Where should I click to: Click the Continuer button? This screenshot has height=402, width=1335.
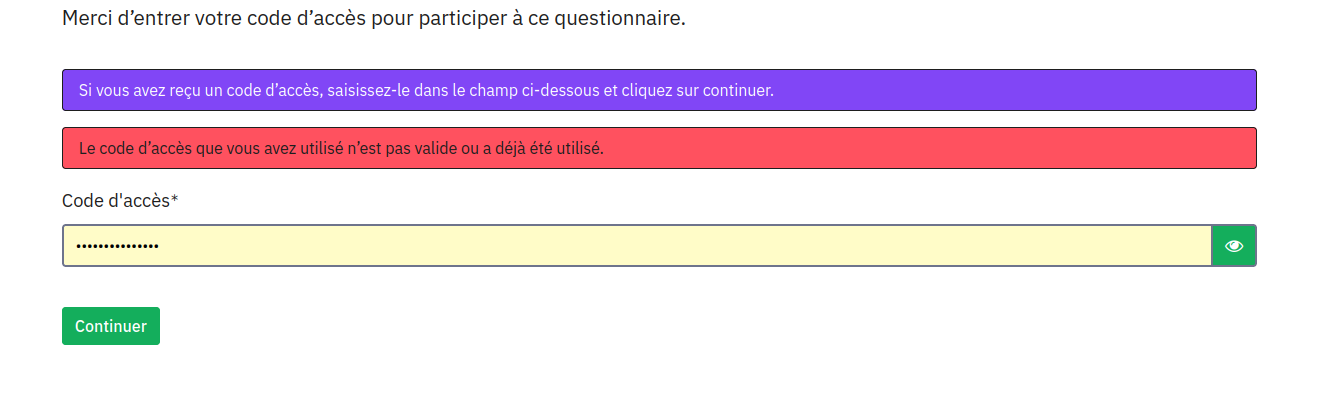pos(111,326)
